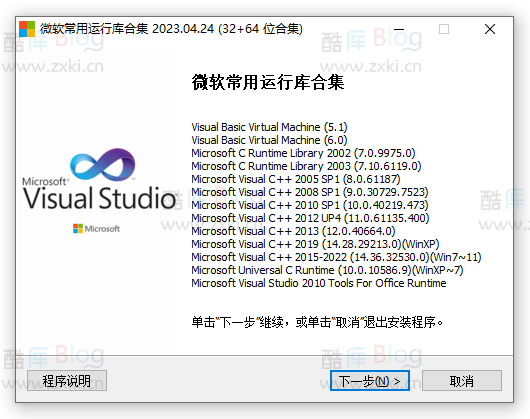The height and width of the screenshot is (419, 530).
Task: Click Microsoft Visual C++ 2005 SP1 line
Action: pyautogui.click(x=296, y=179)
